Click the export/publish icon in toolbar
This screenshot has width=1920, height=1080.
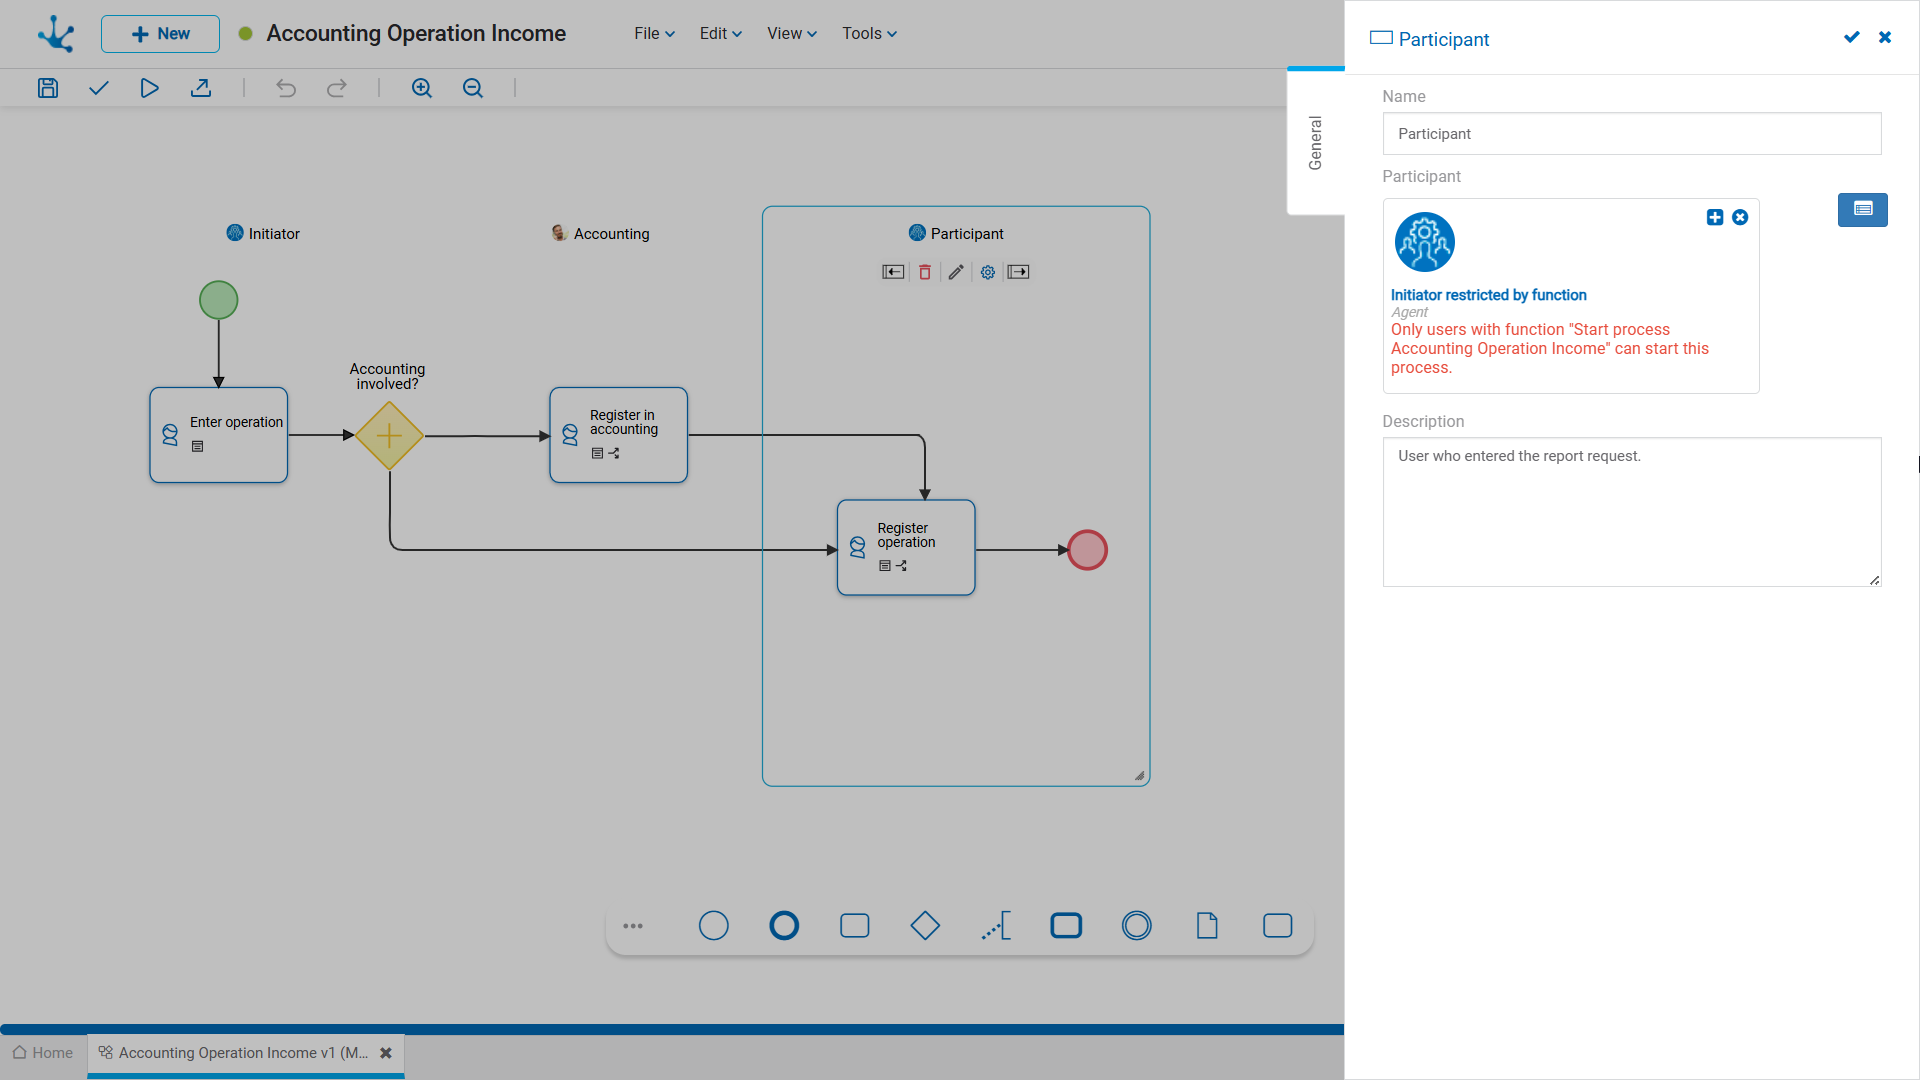[x=201, y=88]
